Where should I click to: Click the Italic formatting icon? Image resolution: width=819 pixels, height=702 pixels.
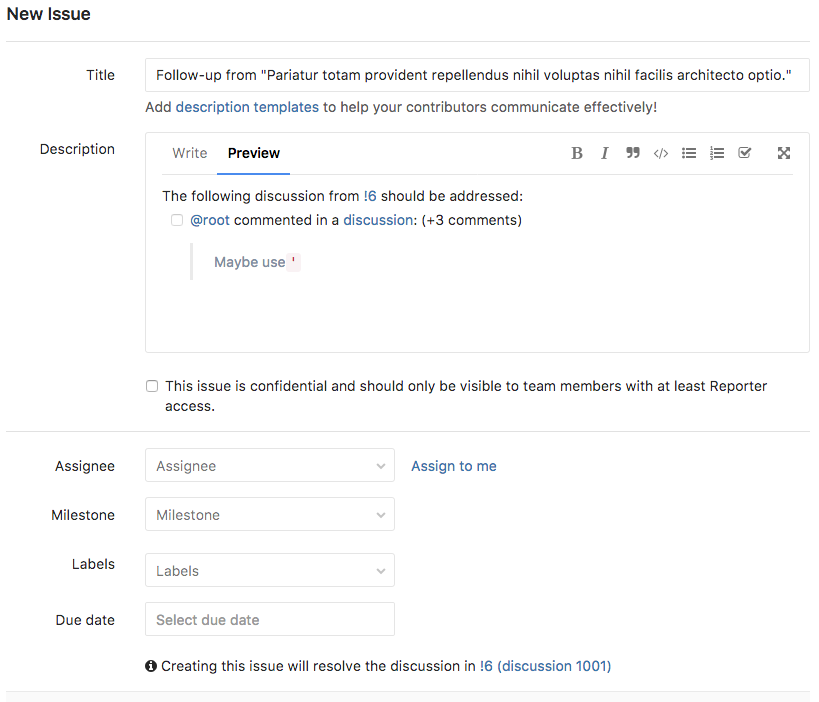click(x=604, y=153)
